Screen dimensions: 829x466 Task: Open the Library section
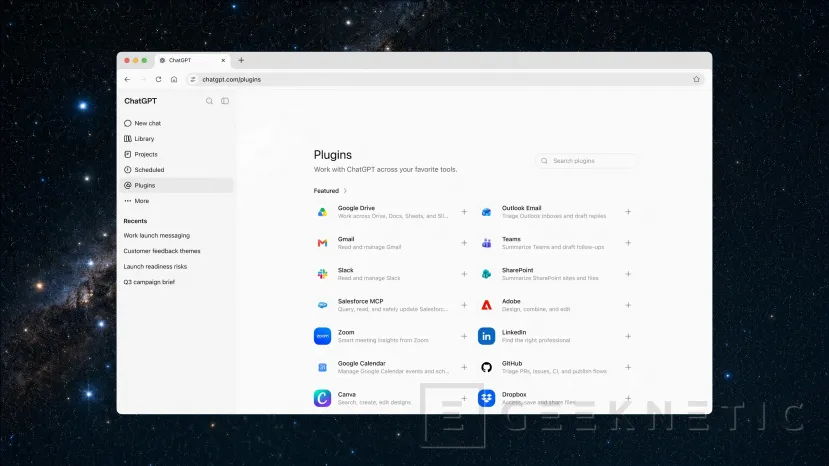(177, 139)
